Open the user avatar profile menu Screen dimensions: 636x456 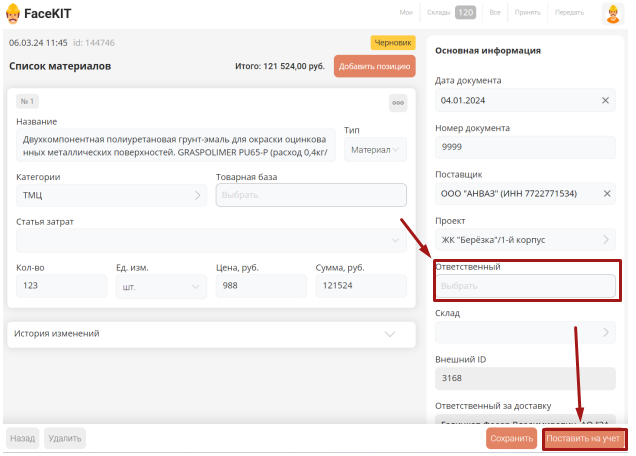tap(612, 13)
